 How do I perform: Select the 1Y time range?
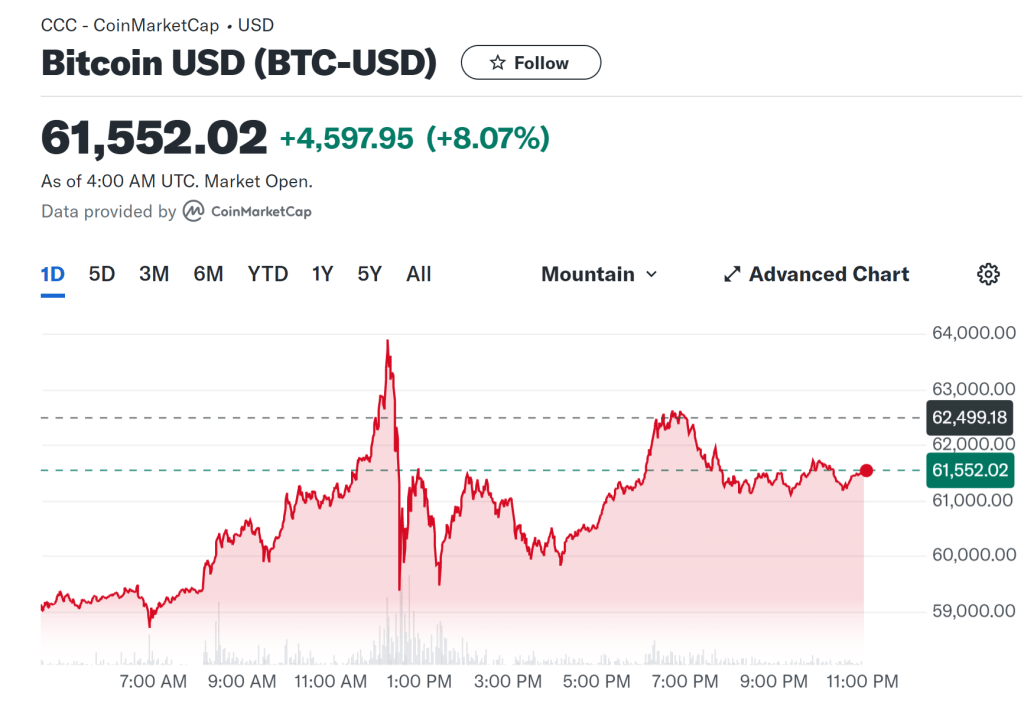(322, 274)
